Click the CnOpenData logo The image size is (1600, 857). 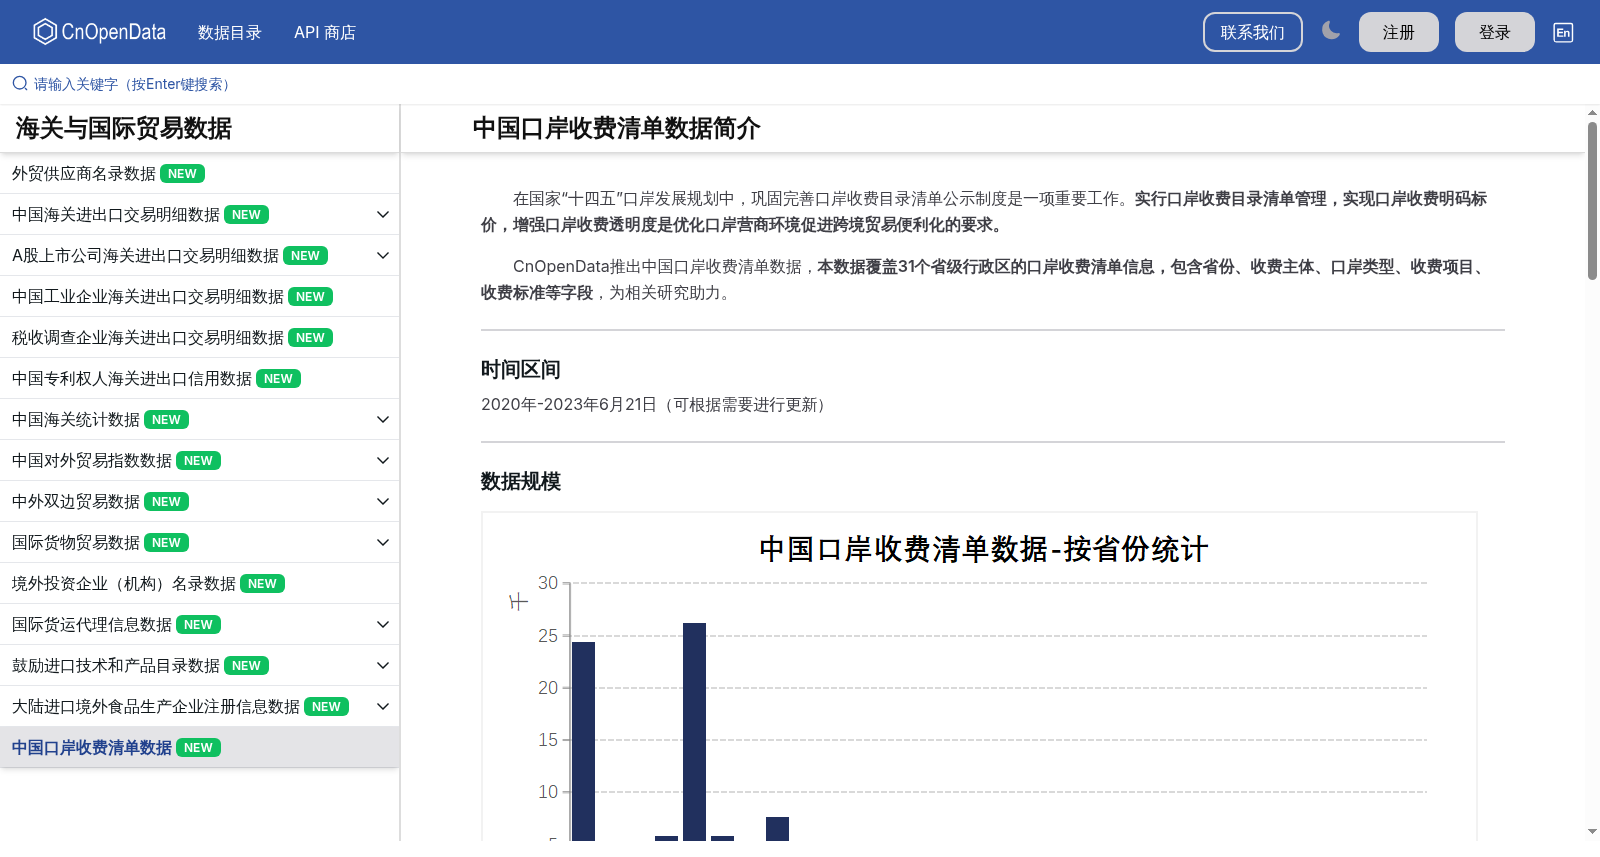(99, 32)
